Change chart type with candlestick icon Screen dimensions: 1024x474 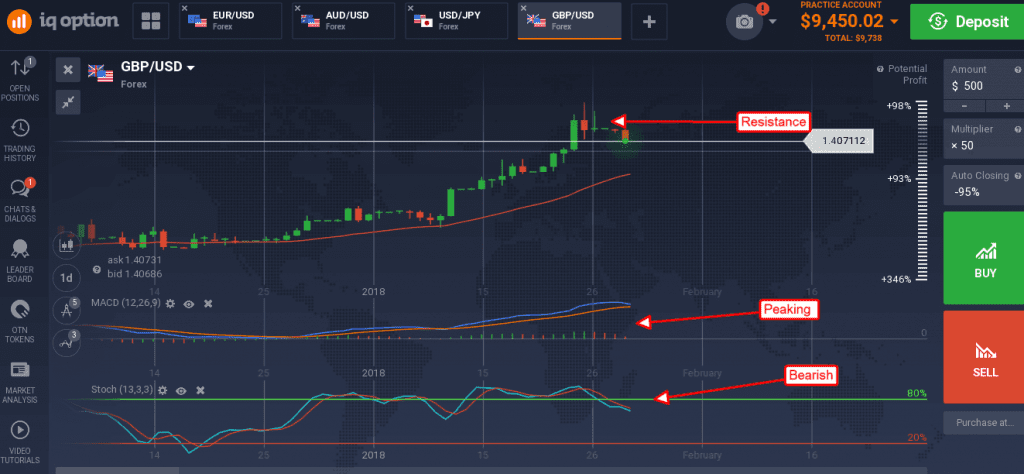pos(66,245)
